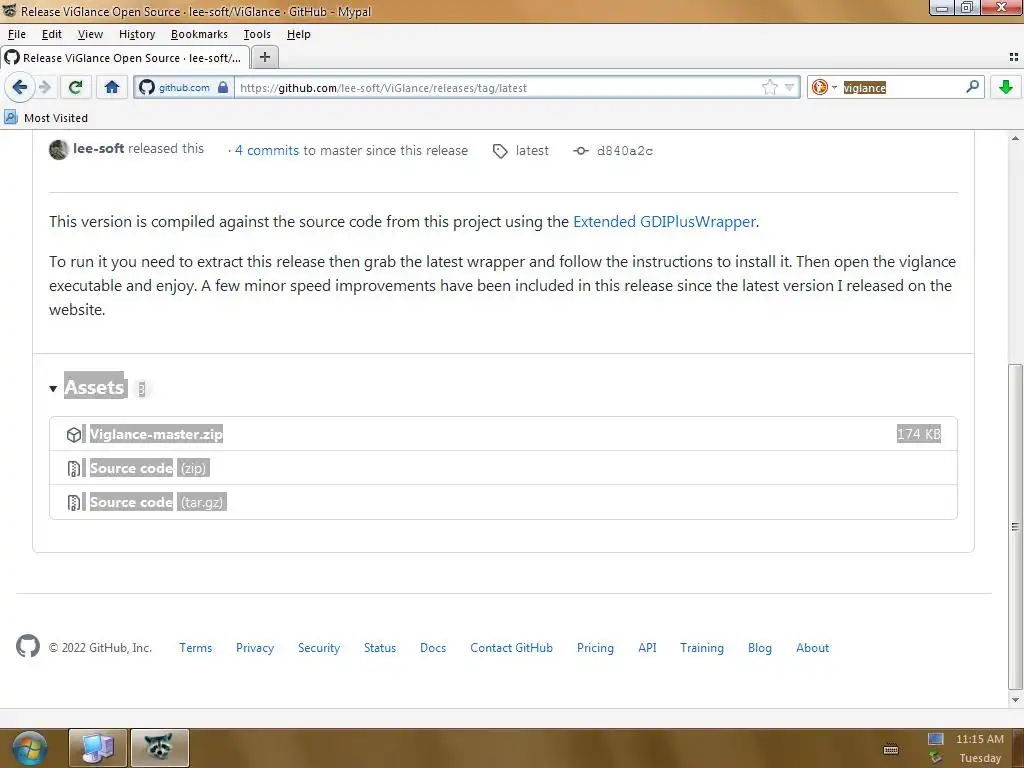Click the Assets heading
1024x768 pixels.
94,387
